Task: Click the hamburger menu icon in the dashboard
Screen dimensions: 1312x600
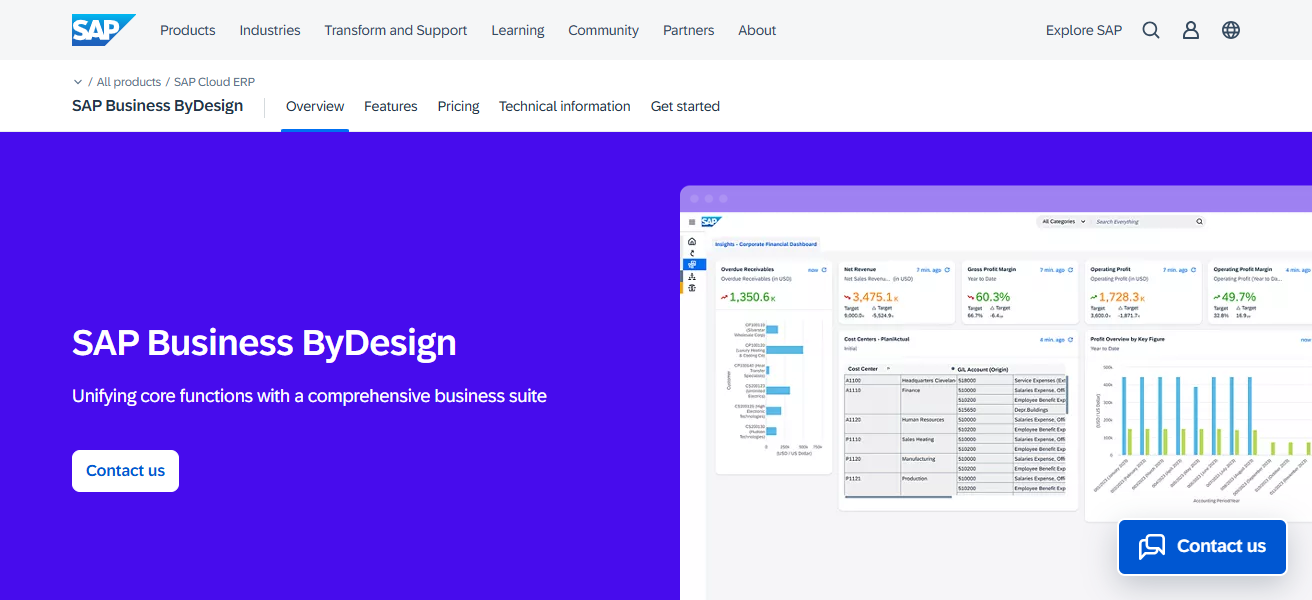Action: [692, 222]
